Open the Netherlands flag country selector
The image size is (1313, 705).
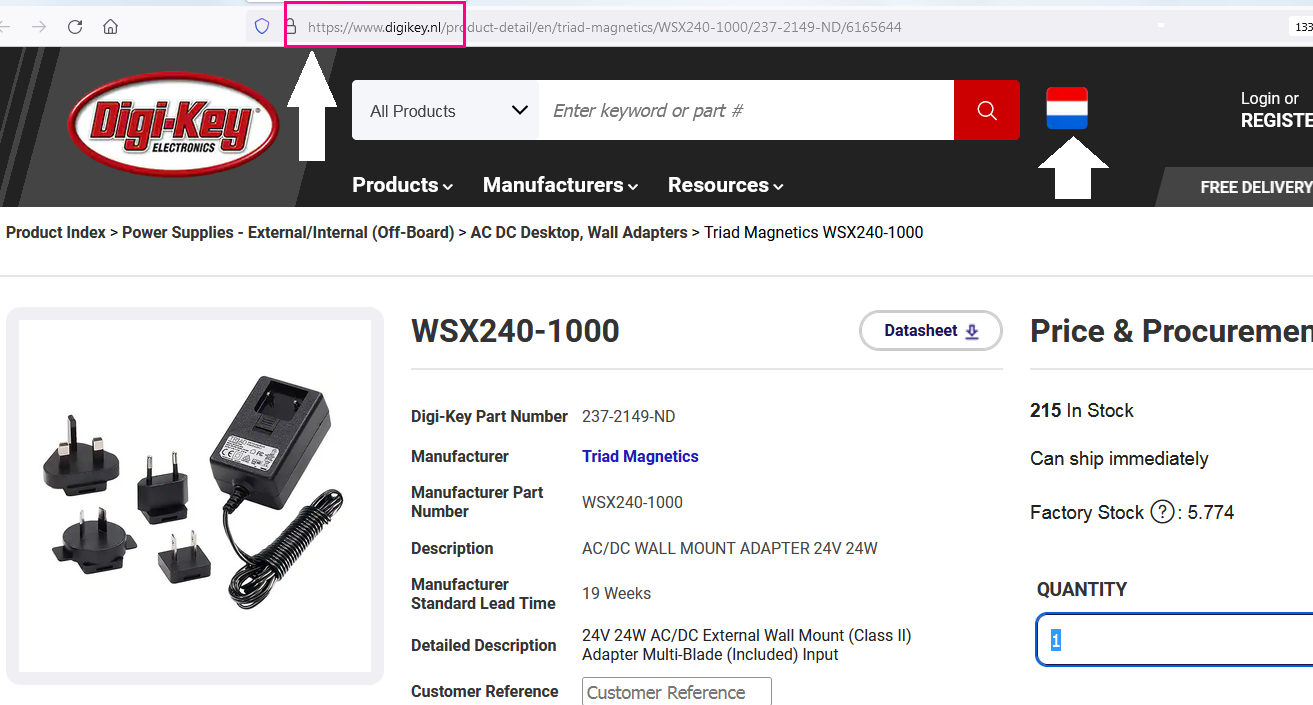coord(1067,108)
